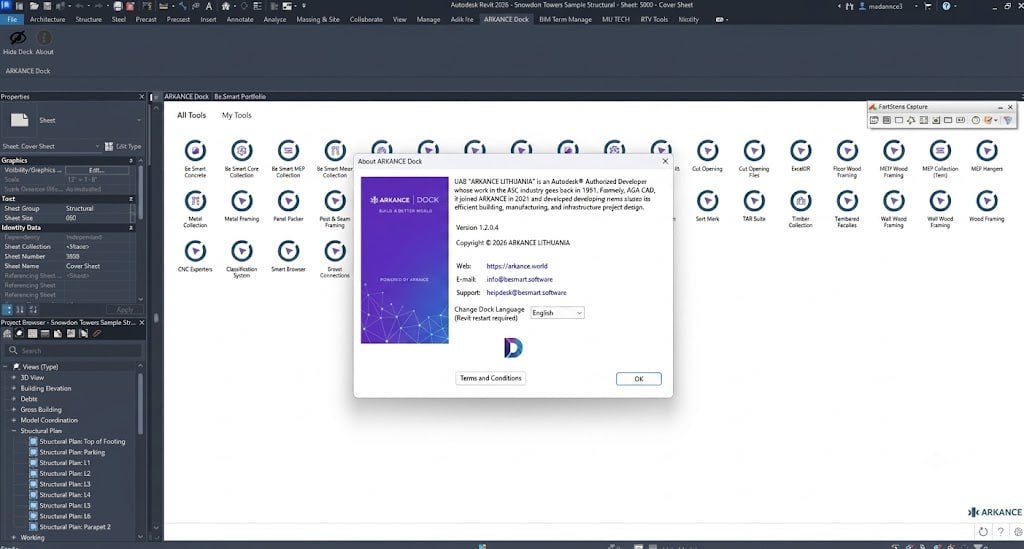Screen dimensions: 1024x549
Task: Open the Annotate ribbon tab
Action: (x=240, y=20)
